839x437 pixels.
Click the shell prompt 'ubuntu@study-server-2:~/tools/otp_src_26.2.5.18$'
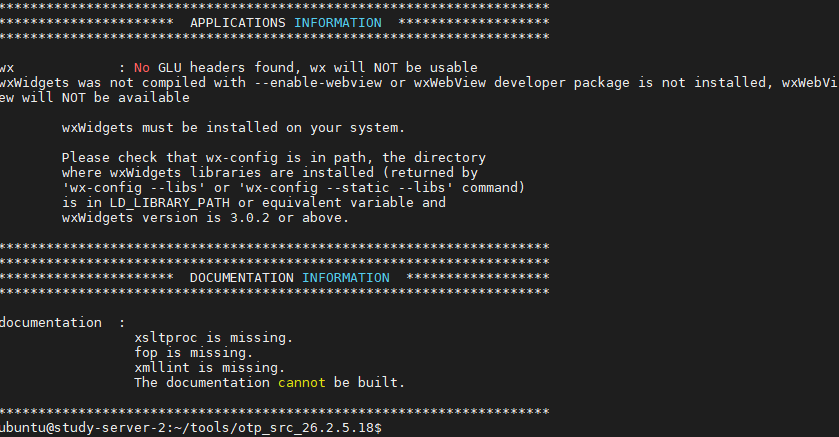point(191,428)
